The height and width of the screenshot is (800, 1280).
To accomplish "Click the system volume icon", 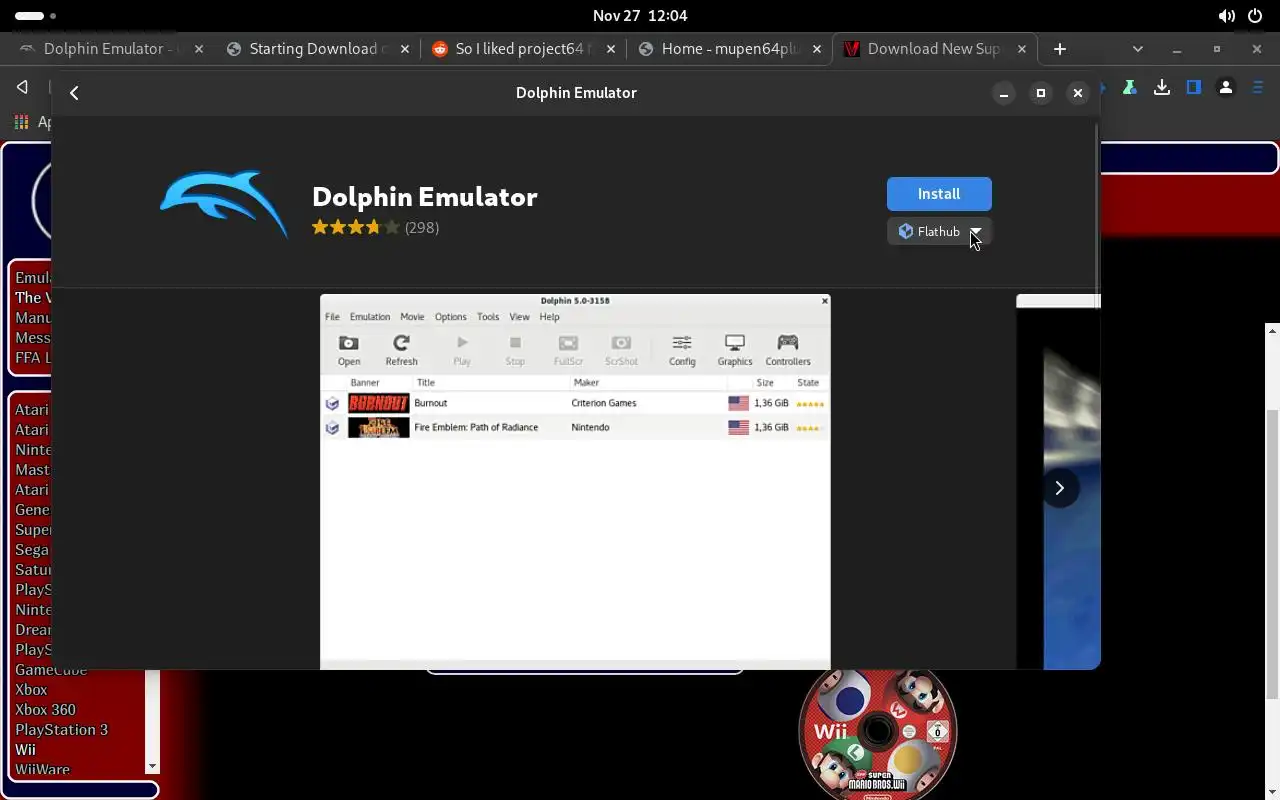I will tap(1226, 16).
